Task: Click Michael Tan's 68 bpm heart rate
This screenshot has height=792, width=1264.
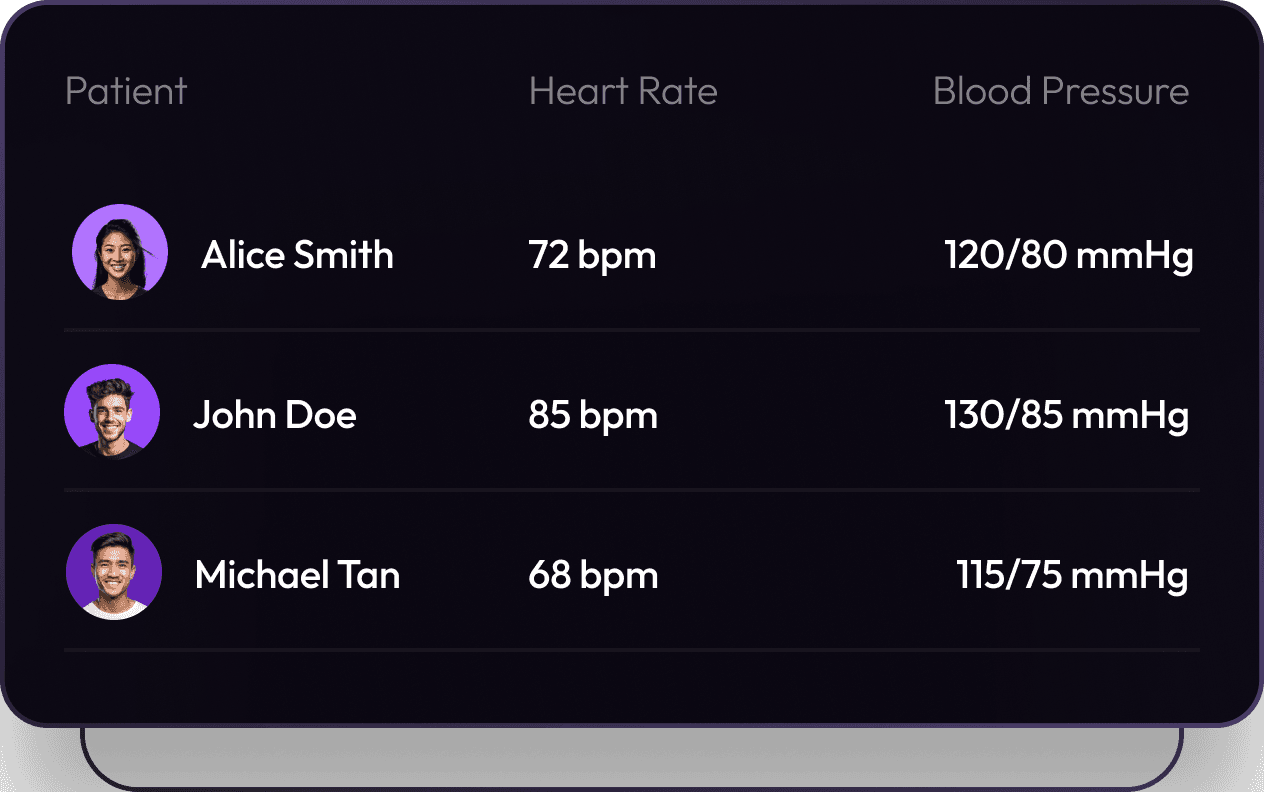Action: [593, 575]
